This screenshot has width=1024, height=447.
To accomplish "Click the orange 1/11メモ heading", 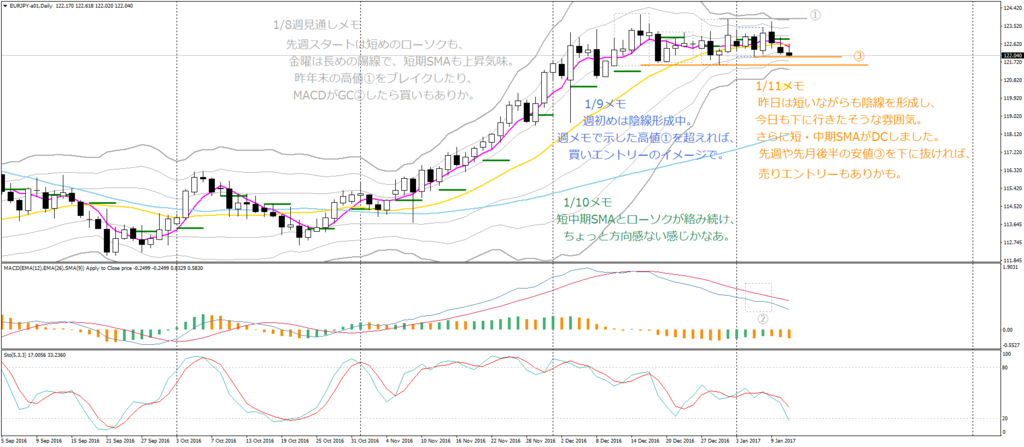I will click(x=780, y=86).
